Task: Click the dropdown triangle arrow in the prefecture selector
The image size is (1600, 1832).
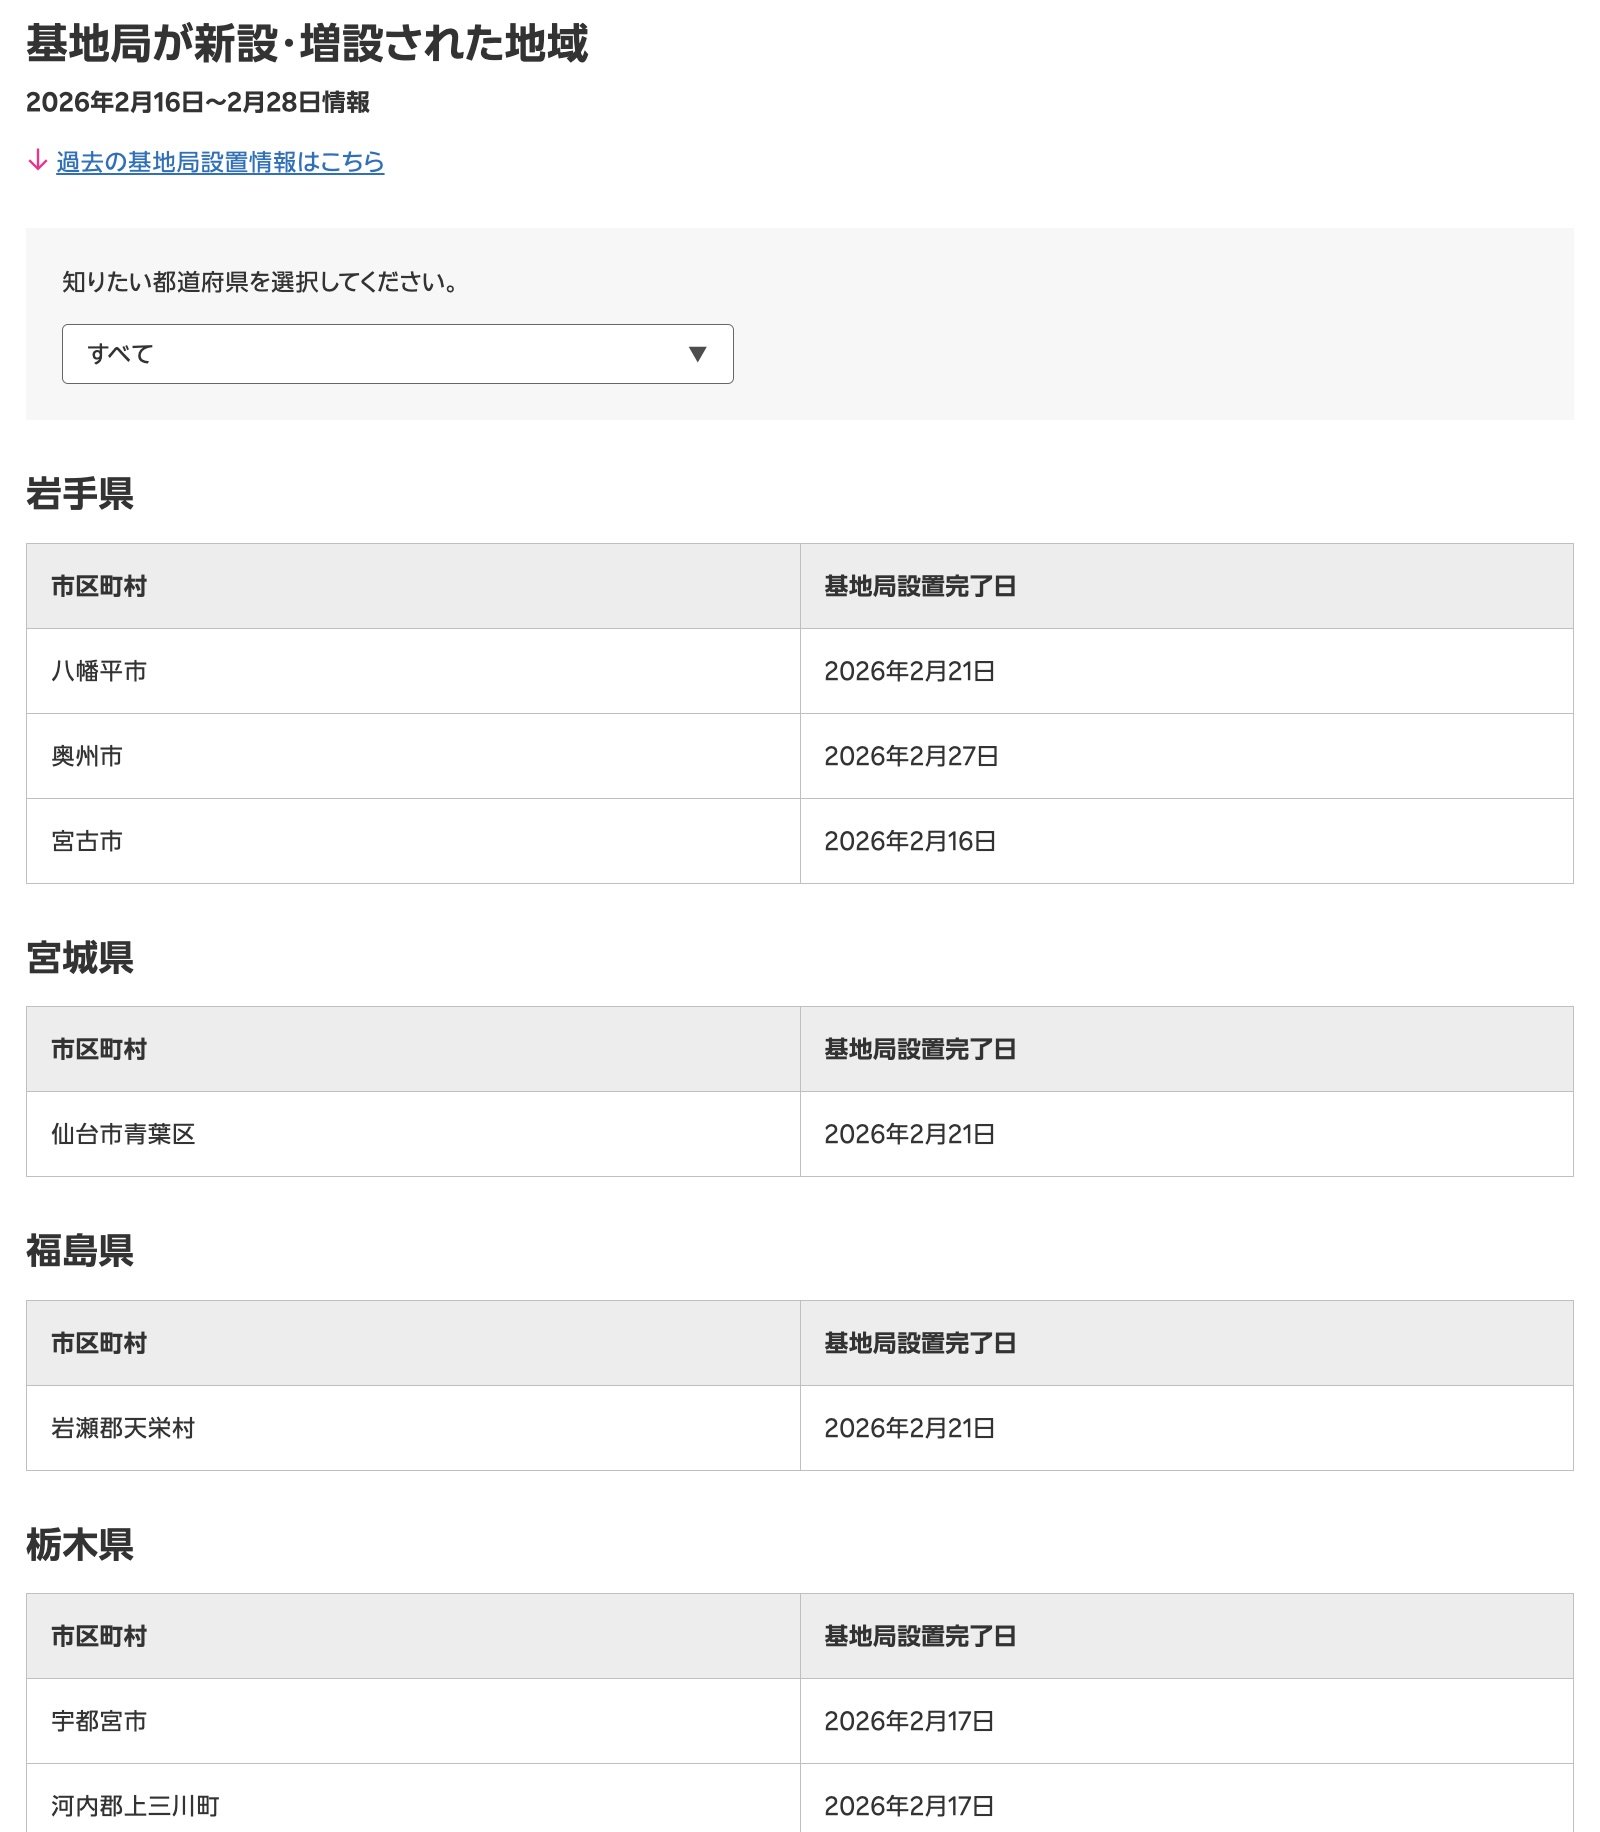Action: (x=698, y=354)
